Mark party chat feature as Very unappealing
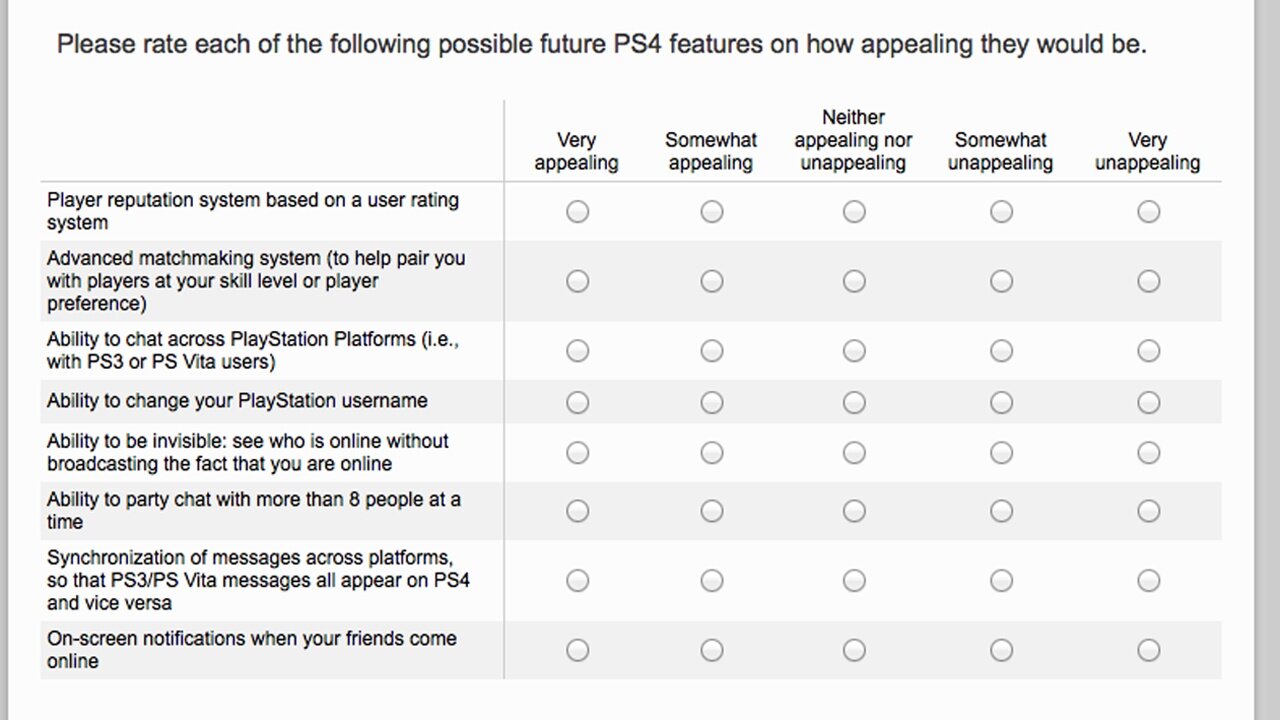The width and height of the screenshot is (1280, 720). (x=1148, y=511)
